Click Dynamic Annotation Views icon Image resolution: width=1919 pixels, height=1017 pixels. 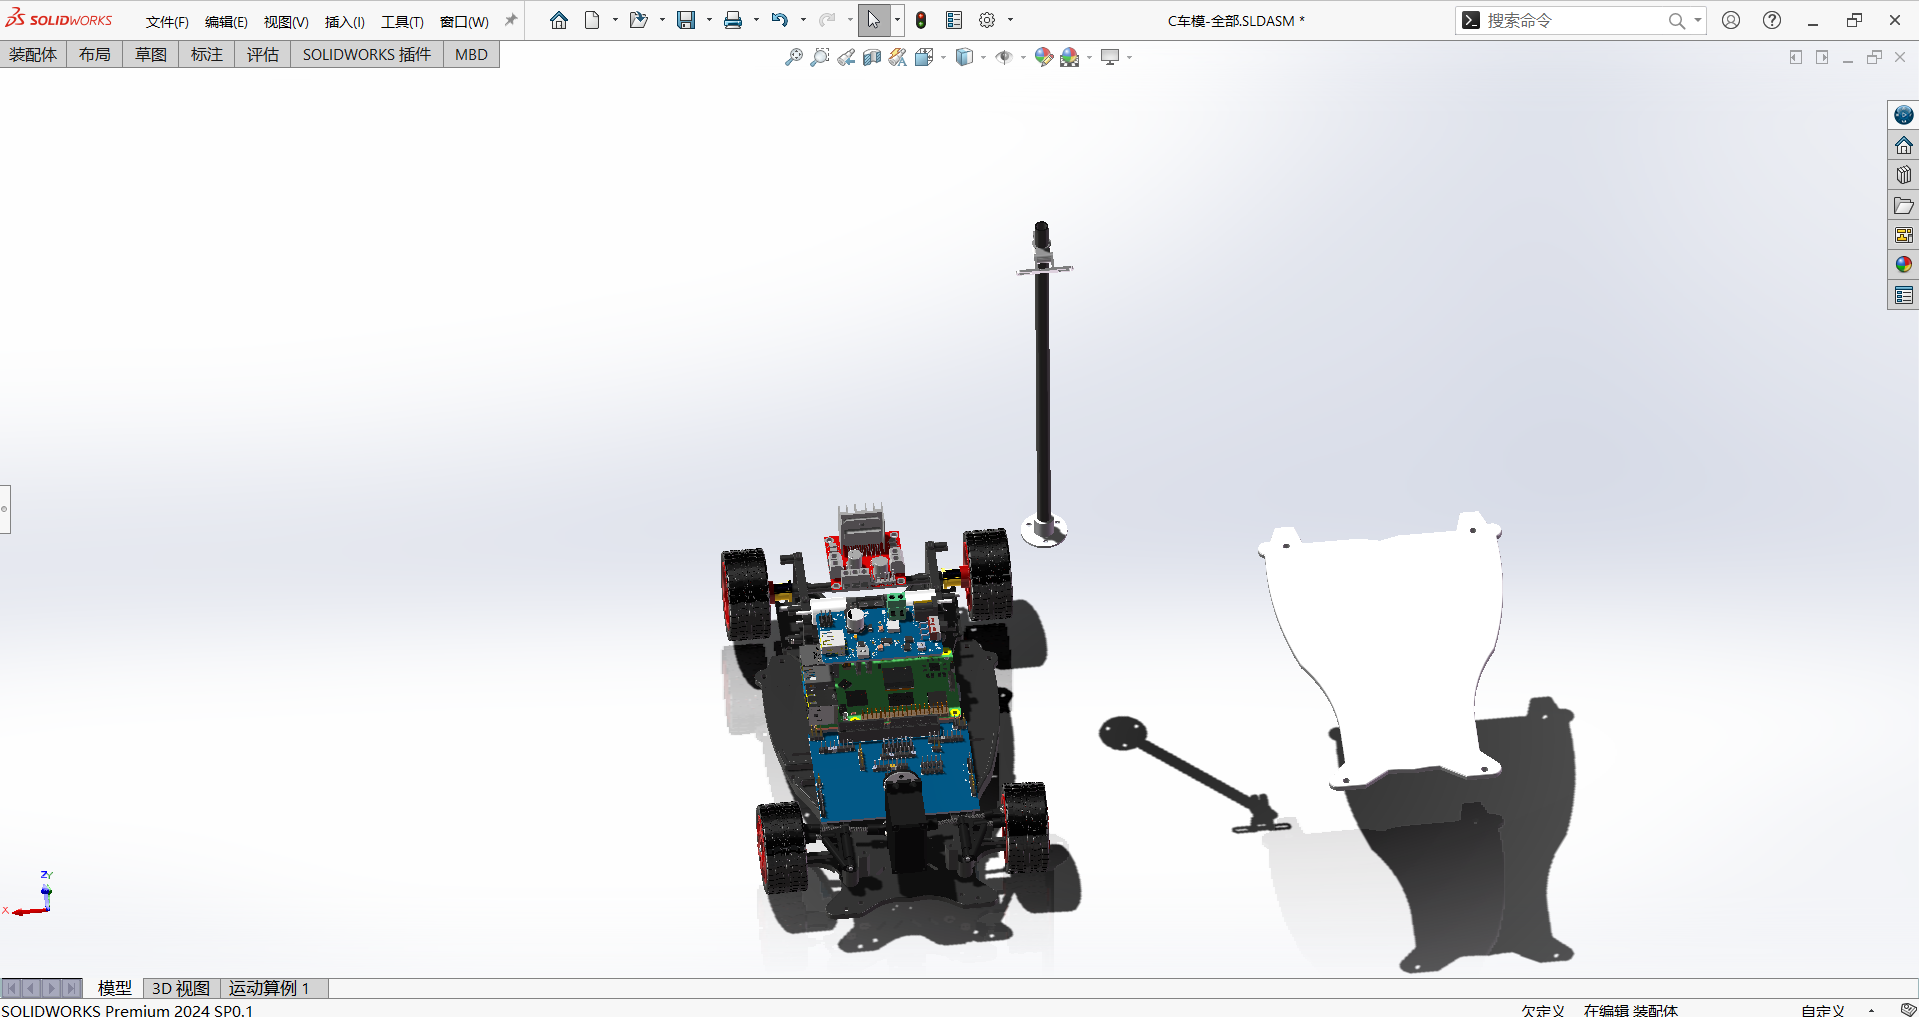click(898, 57)
